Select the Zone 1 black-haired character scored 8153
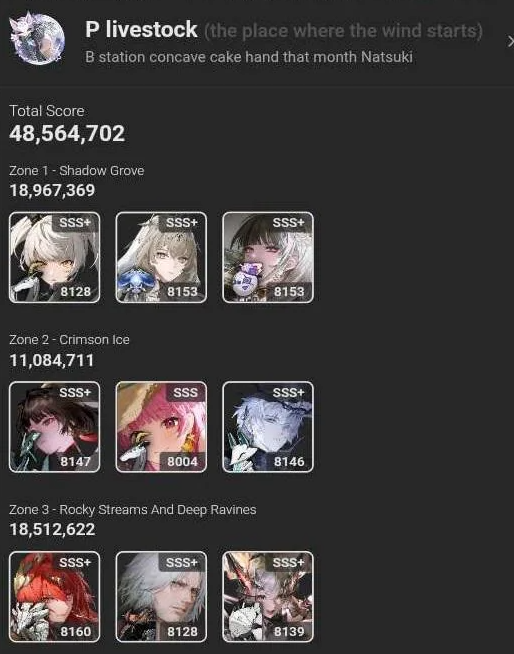The height and width of the screenshot is (654, 514). click(268, 257)
